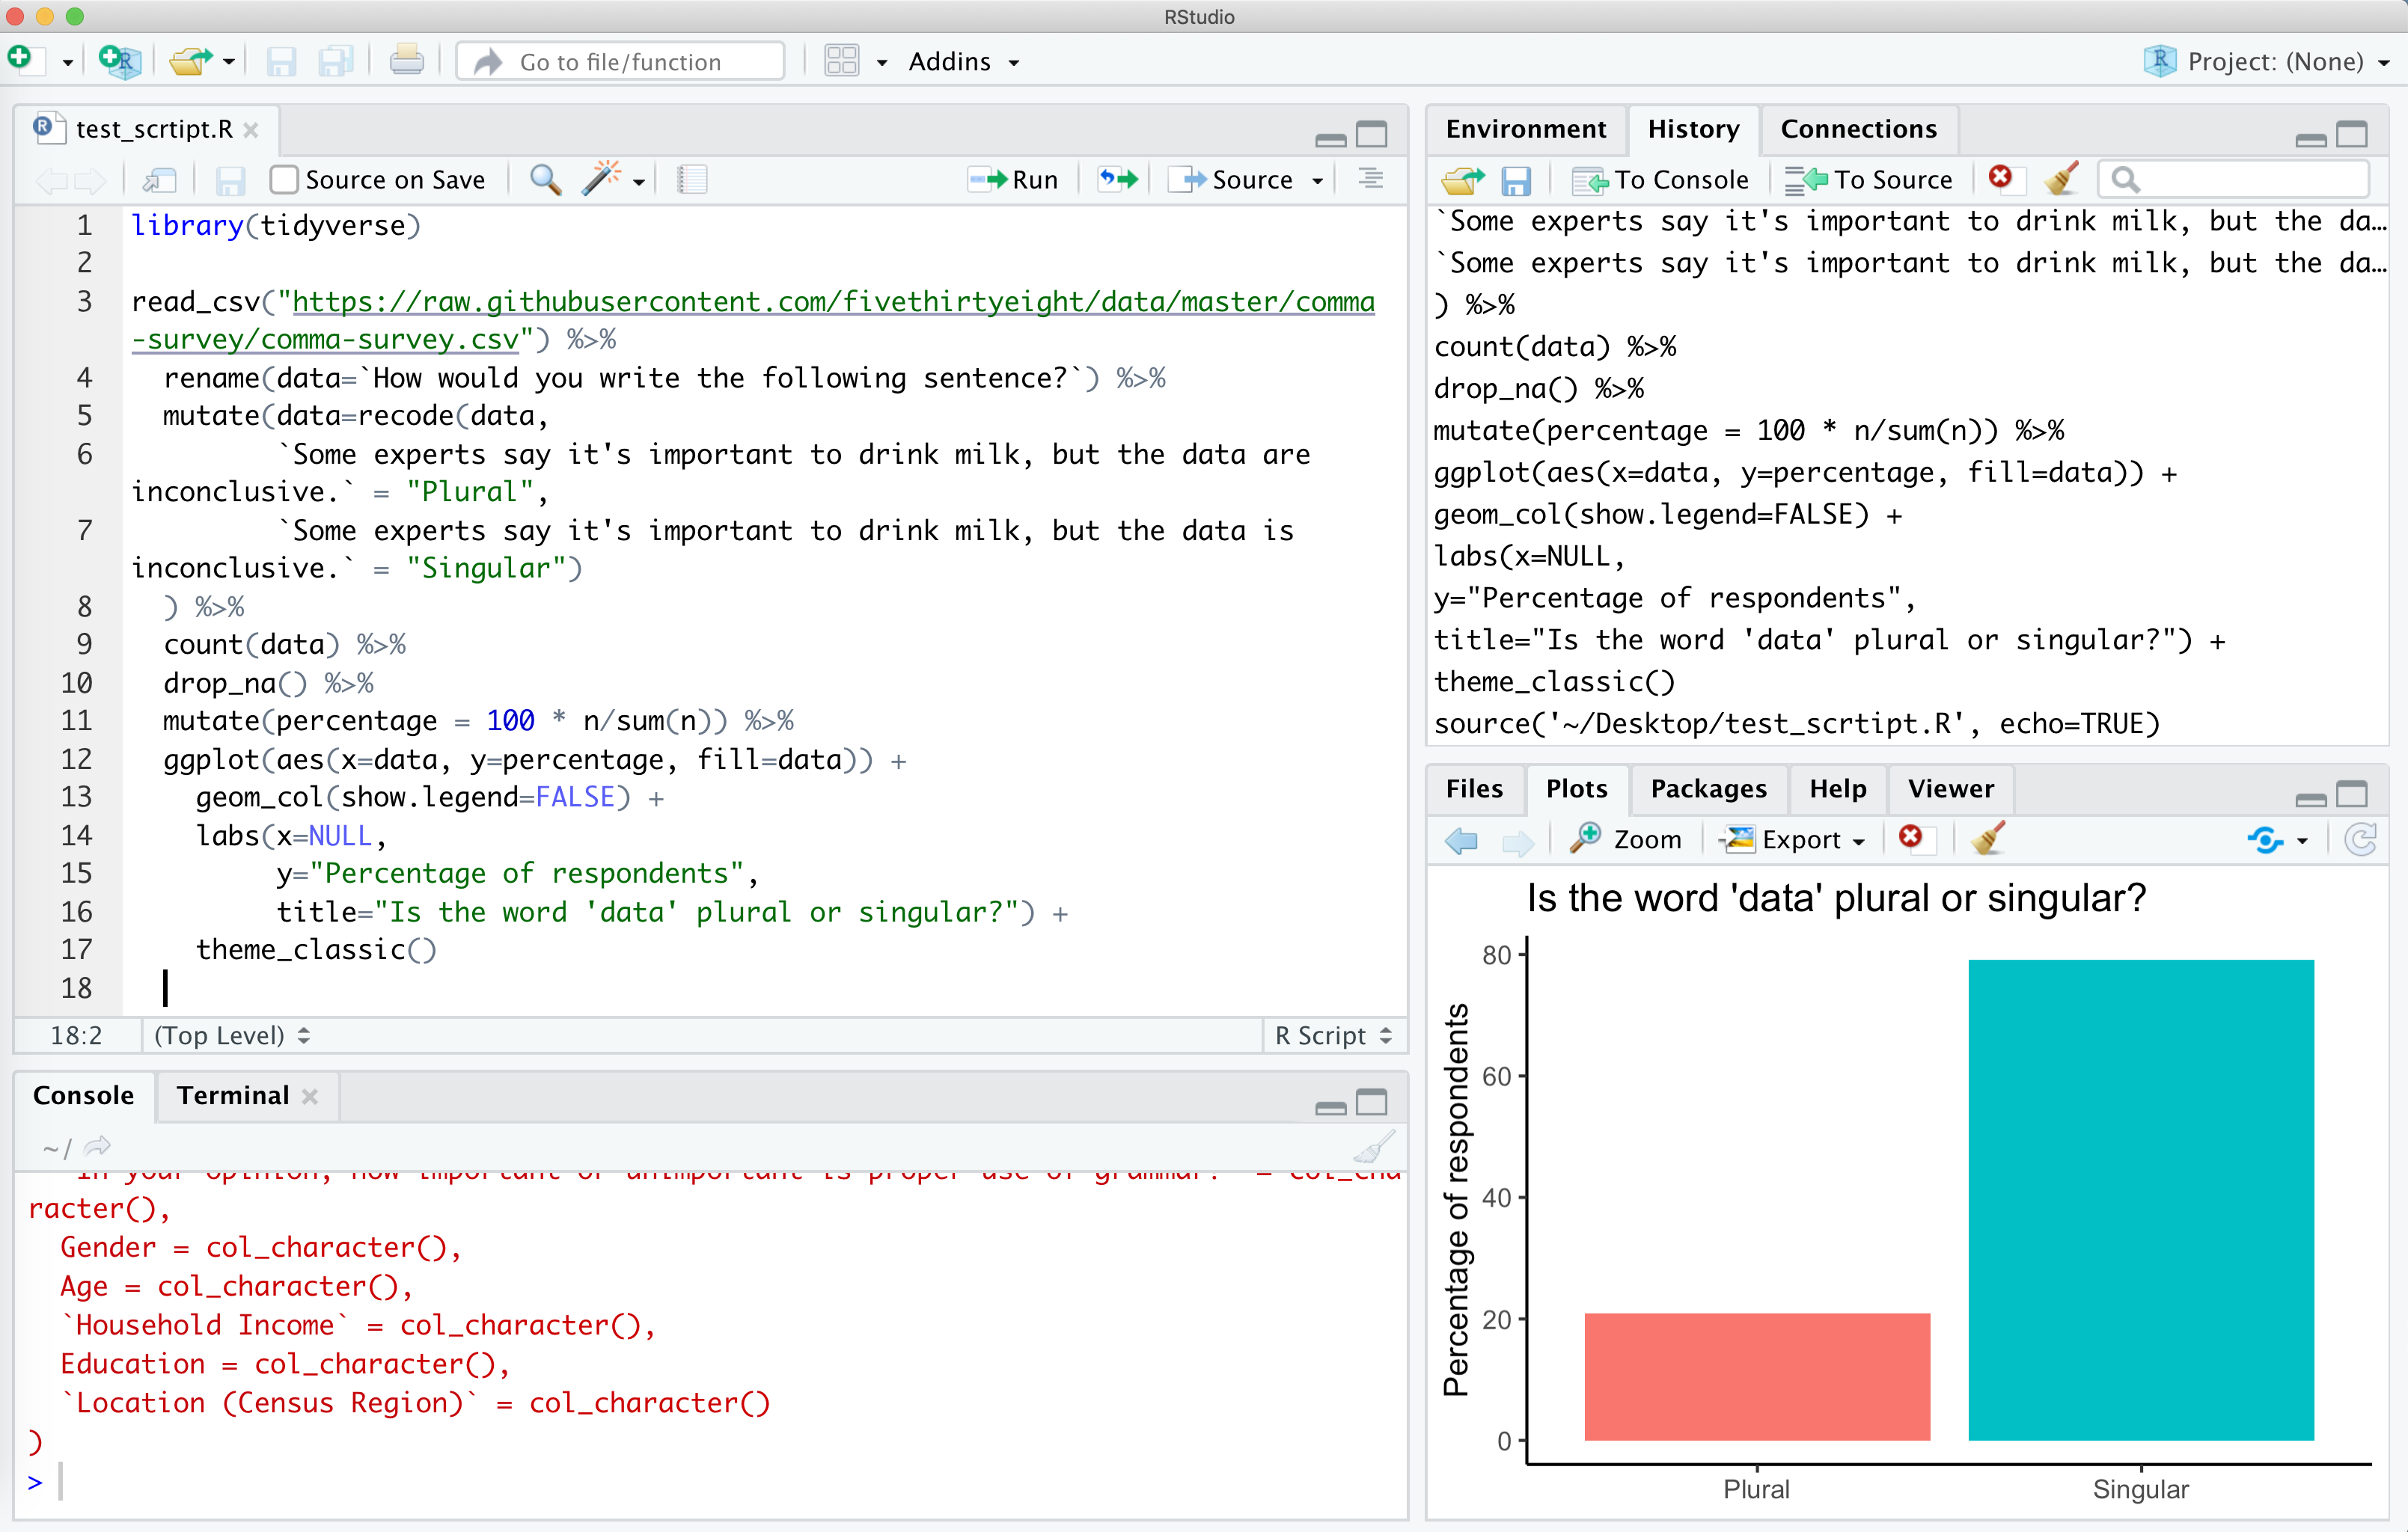This screenshot has width=2408, height=1532.
Task: Open the code tools magic wand
Action: [602, 180]
